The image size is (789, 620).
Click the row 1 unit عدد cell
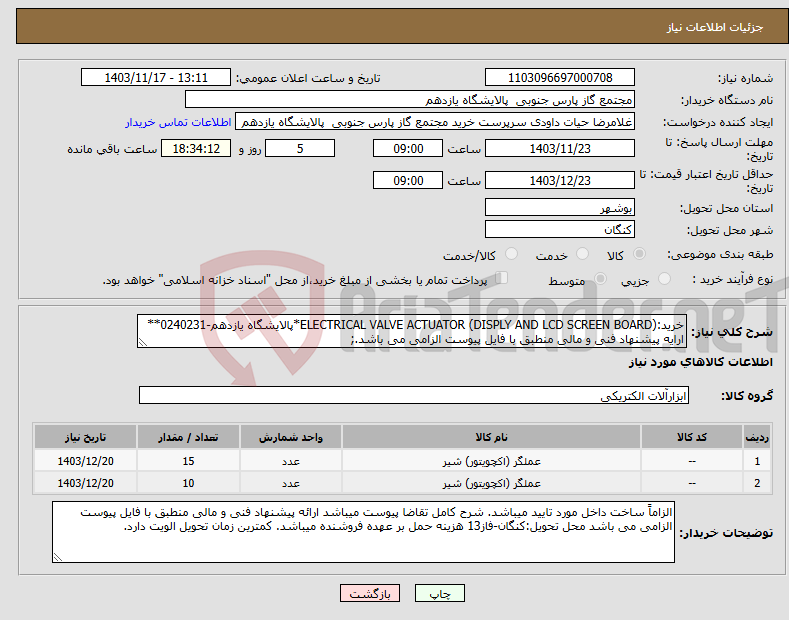click(291, 461)
